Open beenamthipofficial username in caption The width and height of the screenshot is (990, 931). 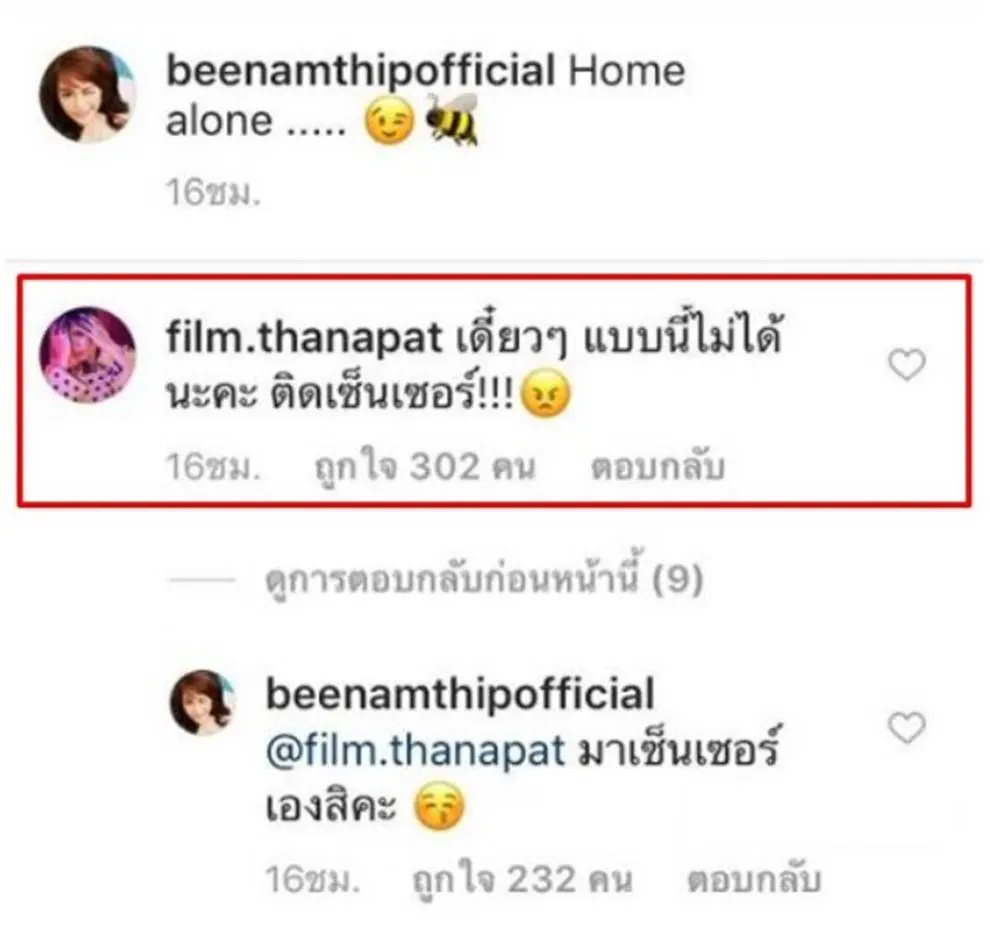(x=361, y=71)
